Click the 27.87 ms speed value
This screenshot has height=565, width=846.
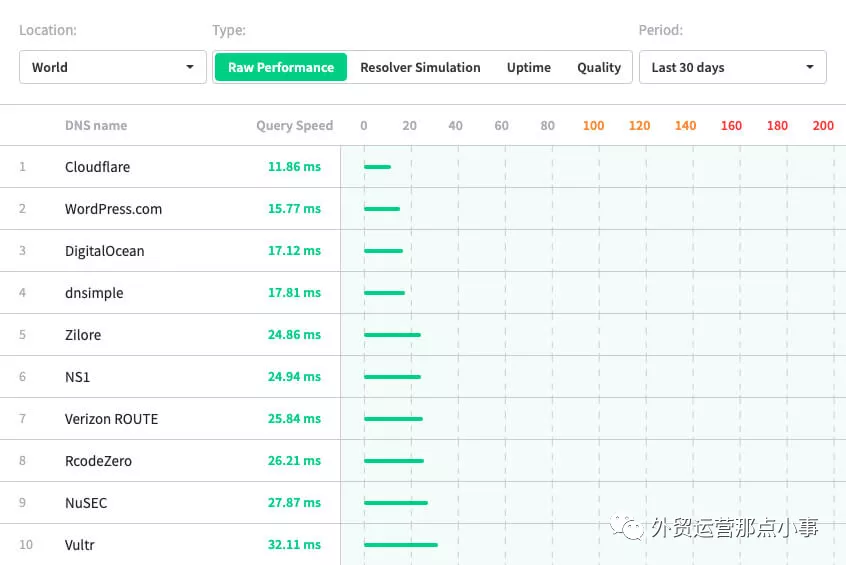click(294, 503)
